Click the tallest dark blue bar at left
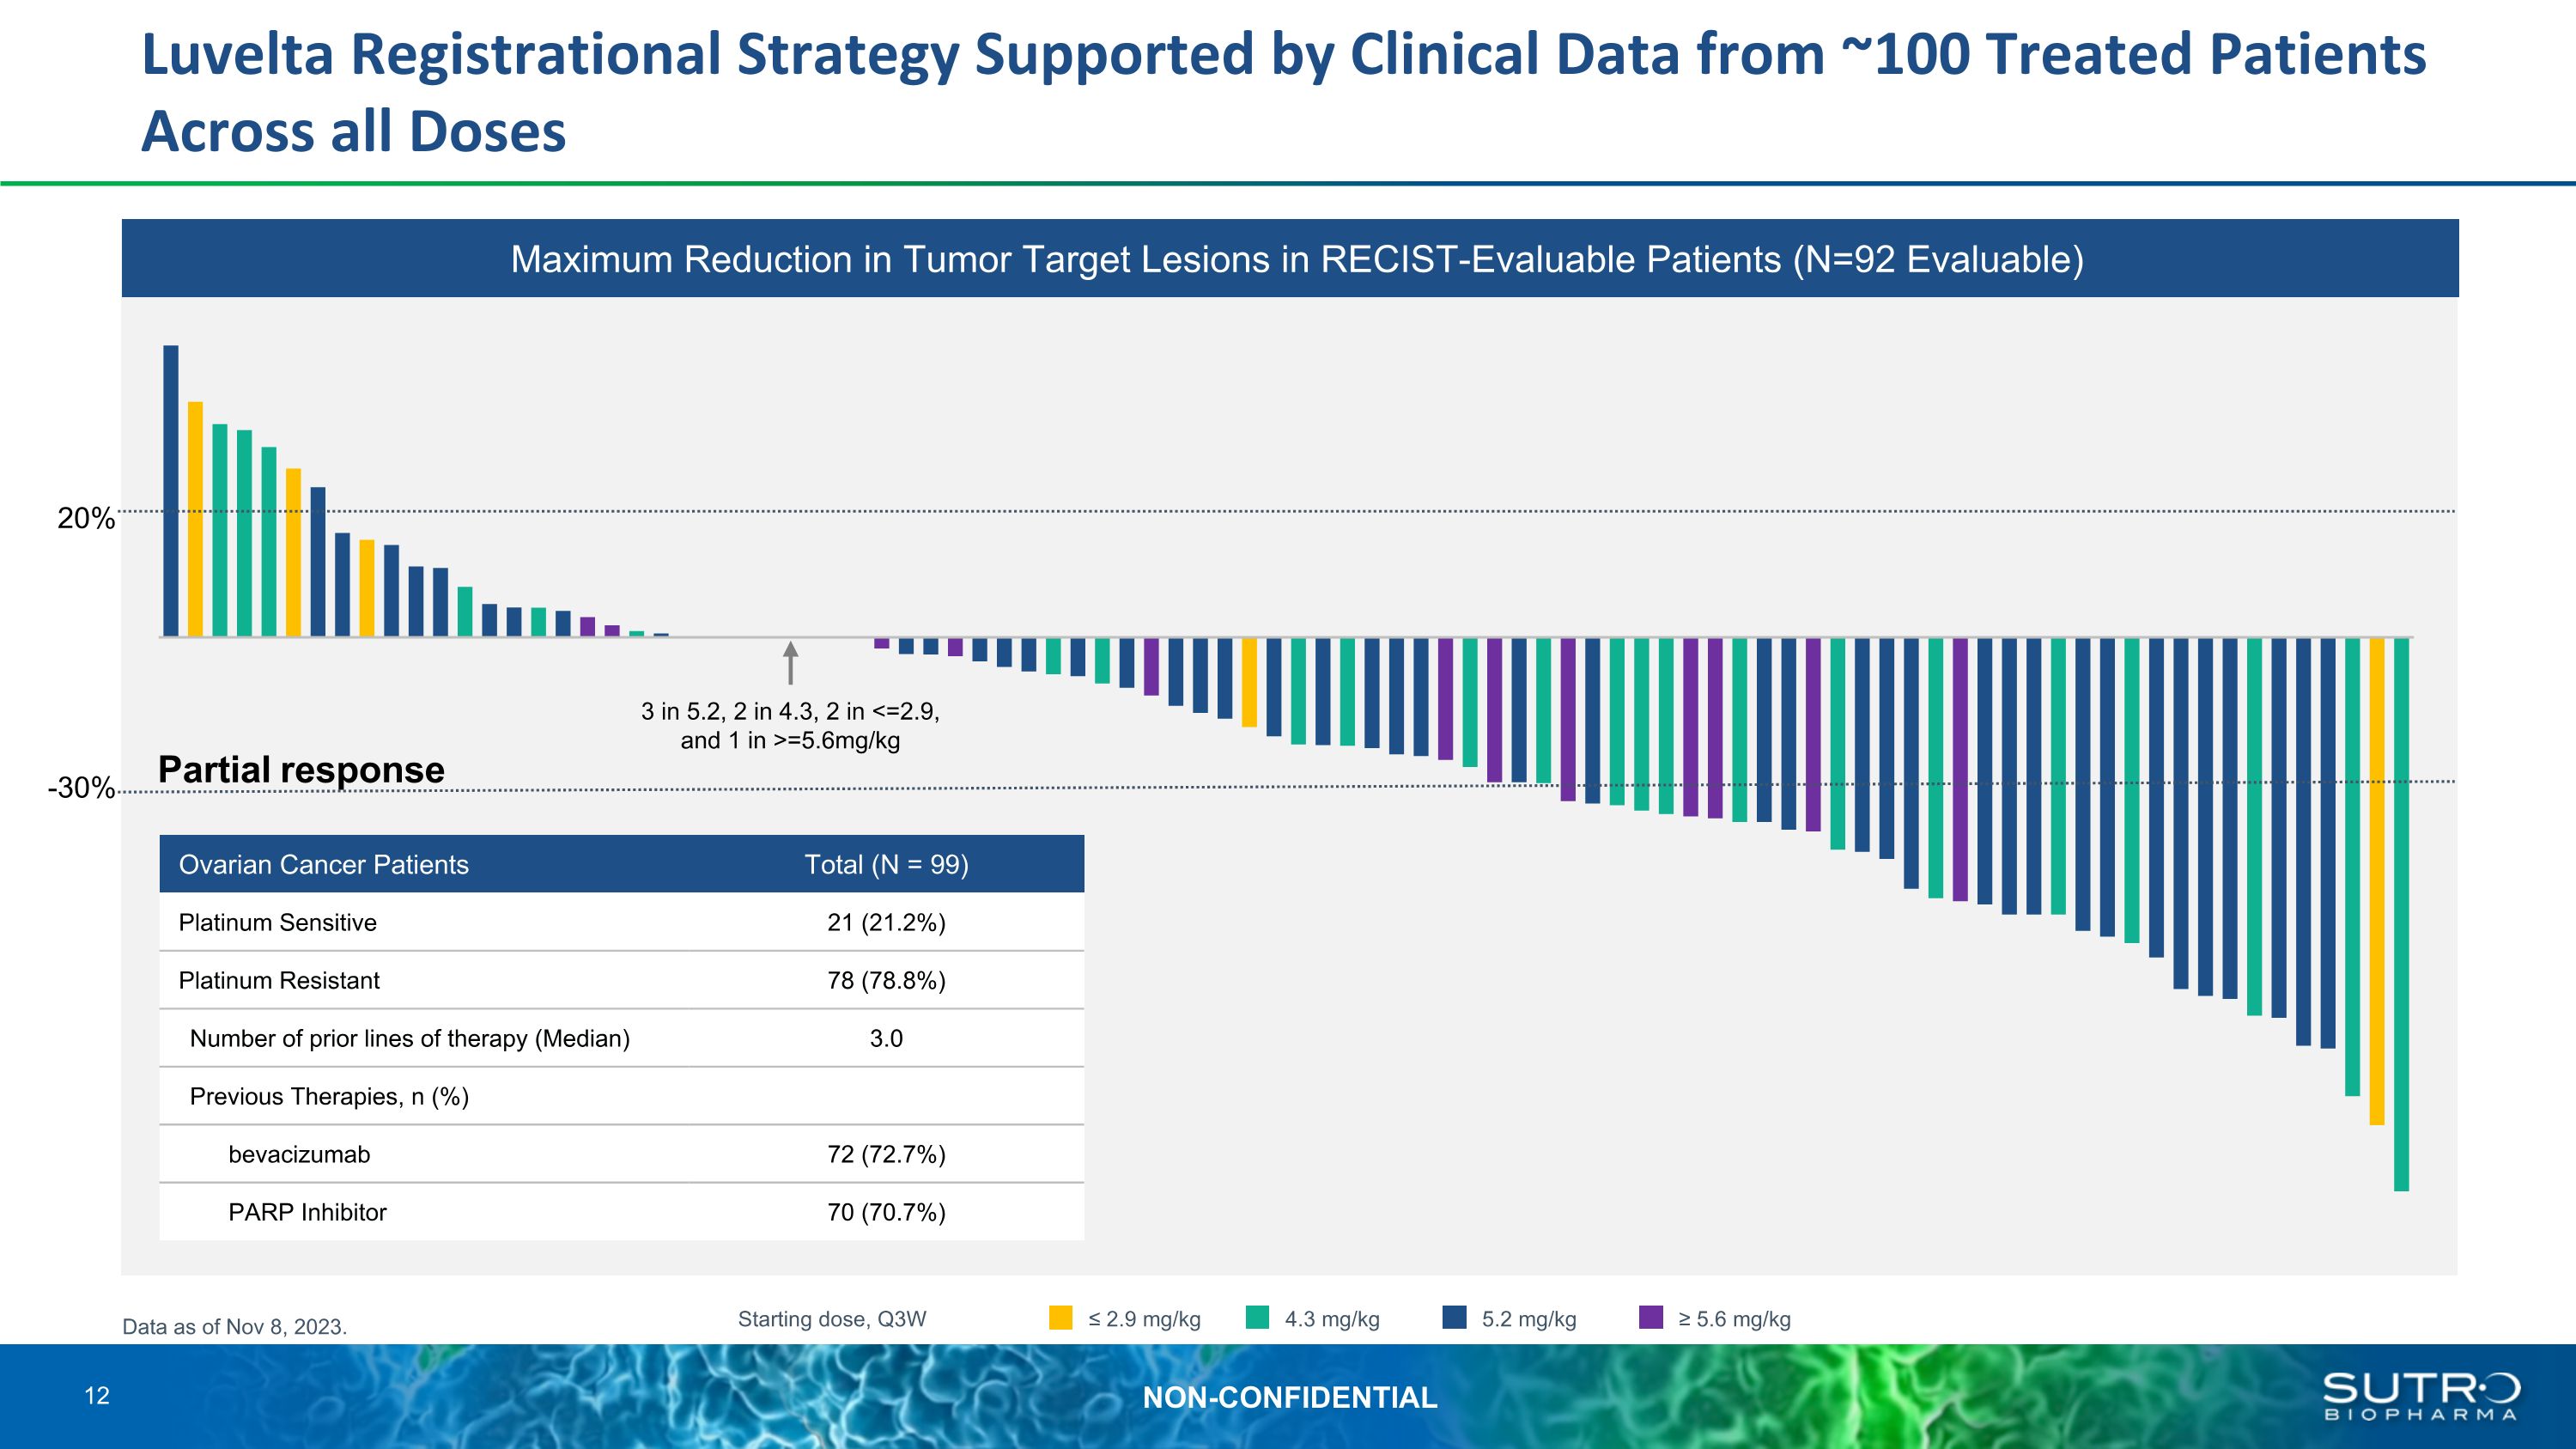The image size is (2576, 1449). coord(171,490)
